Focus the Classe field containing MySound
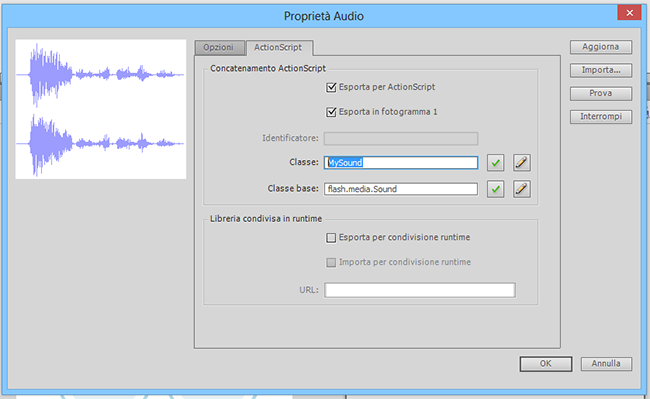650x399 pixels. (x=401, y=162)
